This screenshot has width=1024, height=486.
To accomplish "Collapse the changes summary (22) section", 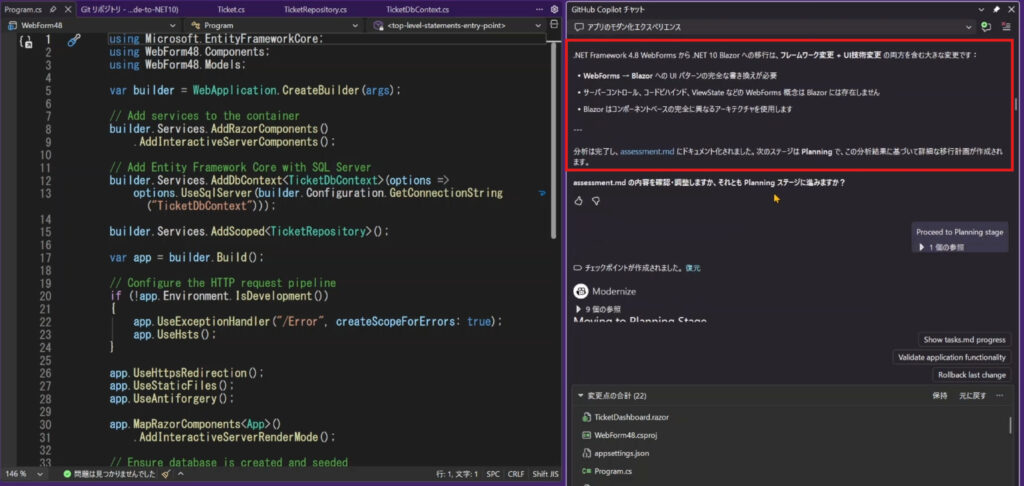I will coord(579,395).
